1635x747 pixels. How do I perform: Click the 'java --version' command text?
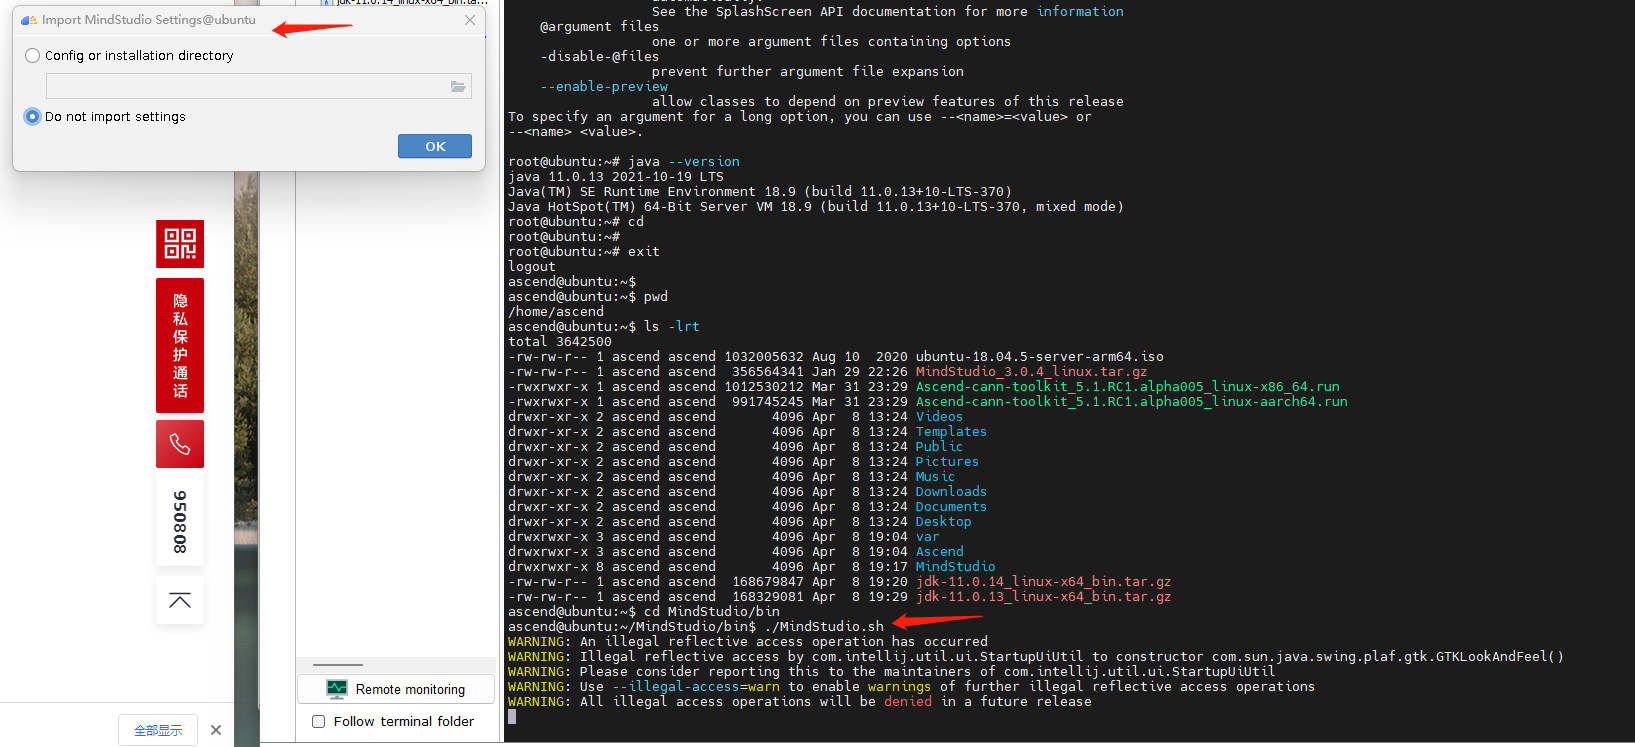point(684,162)
